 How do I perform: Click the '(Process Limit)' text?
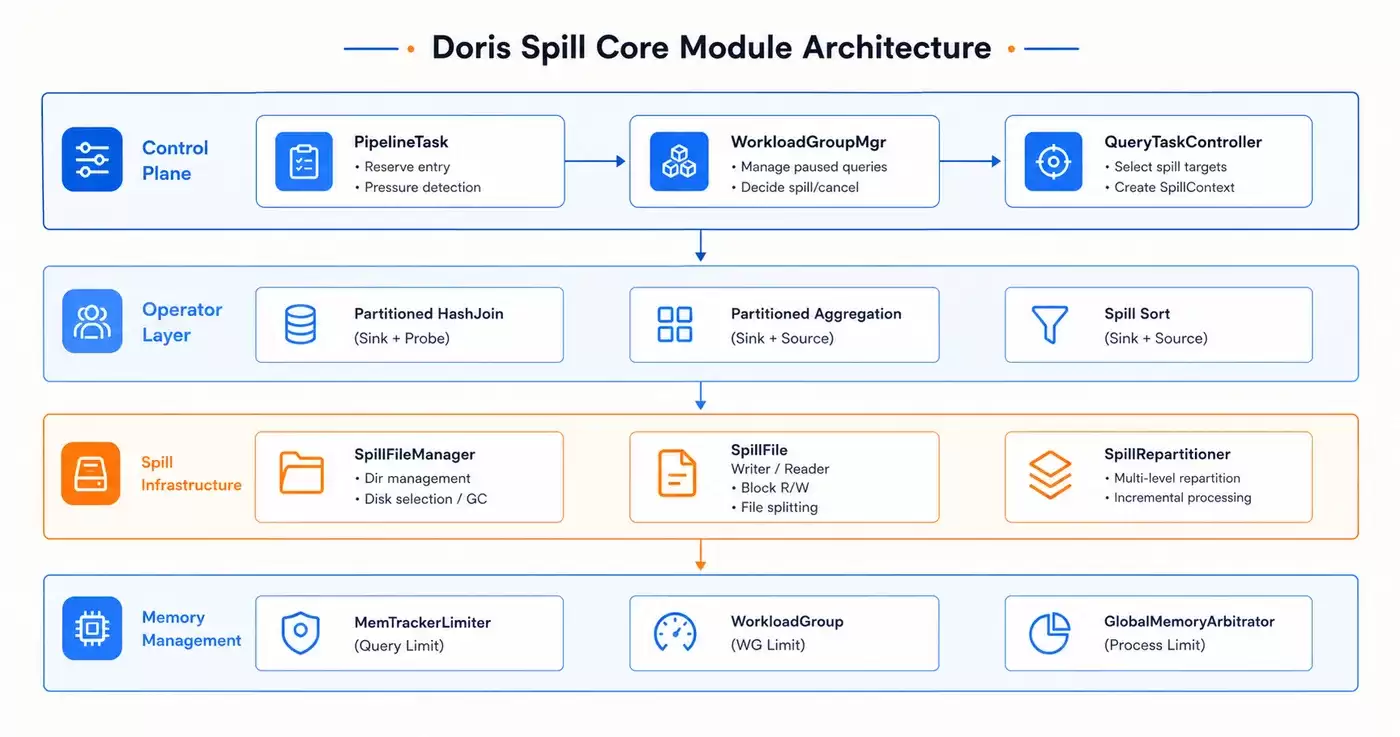click(1155, 645)
